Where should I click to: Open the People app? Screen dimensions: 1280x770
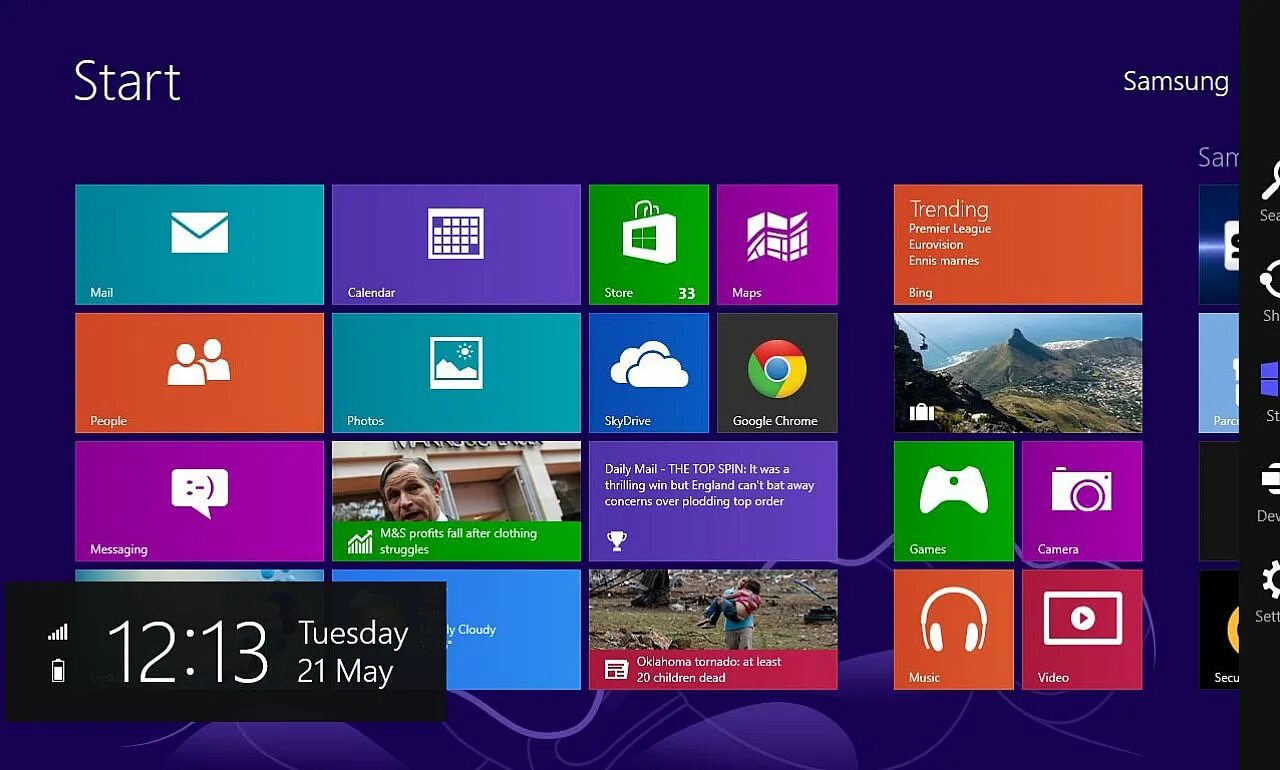coord(199,372)
